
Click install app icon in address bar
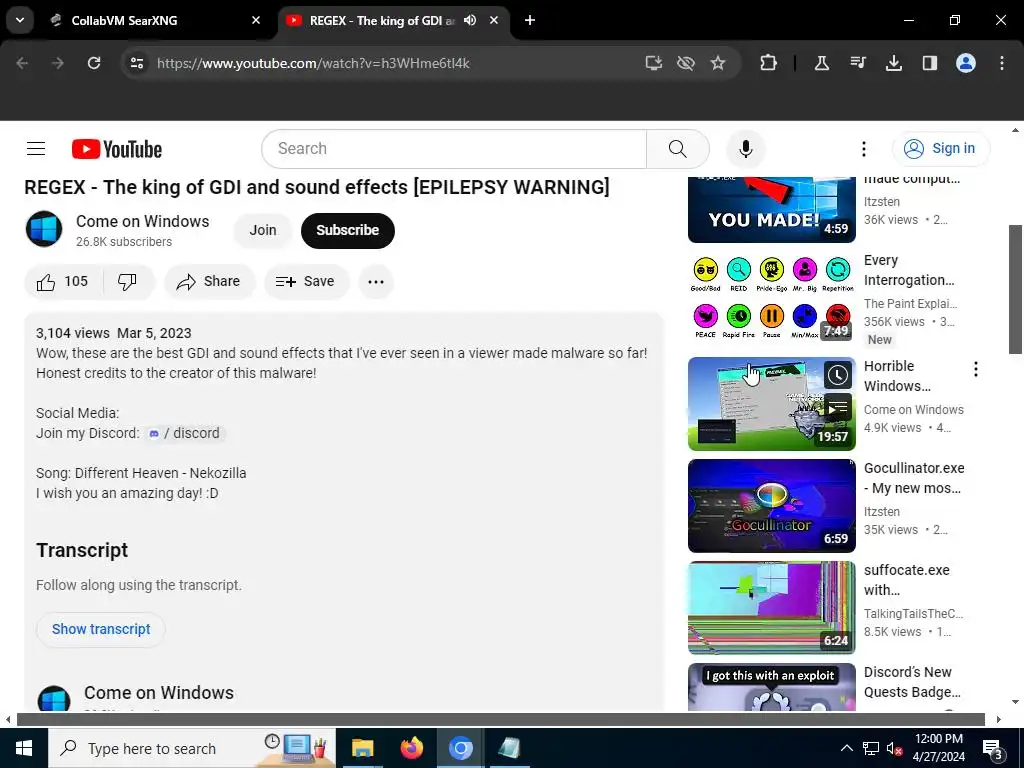pos(653,63)
